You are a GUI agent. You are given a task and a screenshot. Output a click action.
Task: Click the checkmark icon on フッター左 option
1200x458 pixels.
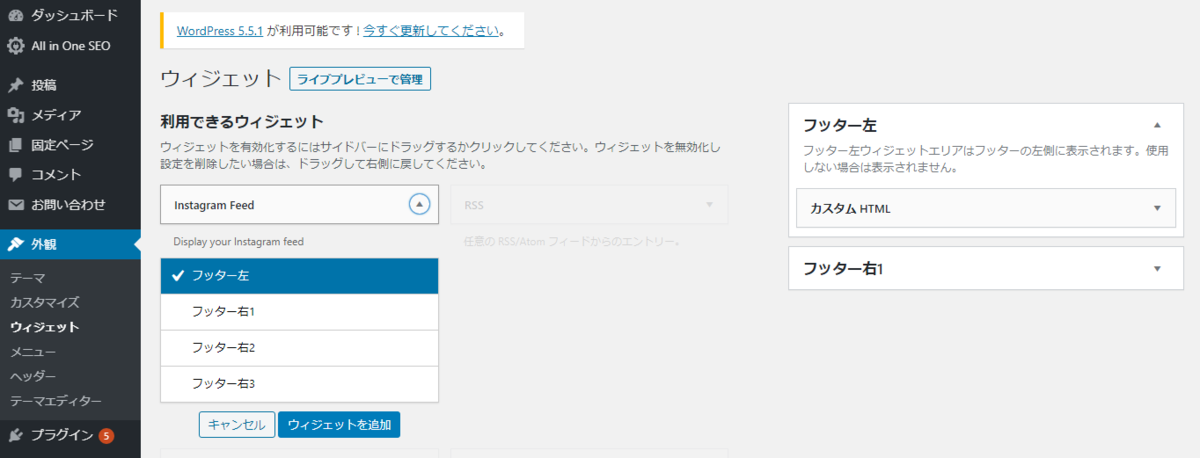tap(177, 277)
